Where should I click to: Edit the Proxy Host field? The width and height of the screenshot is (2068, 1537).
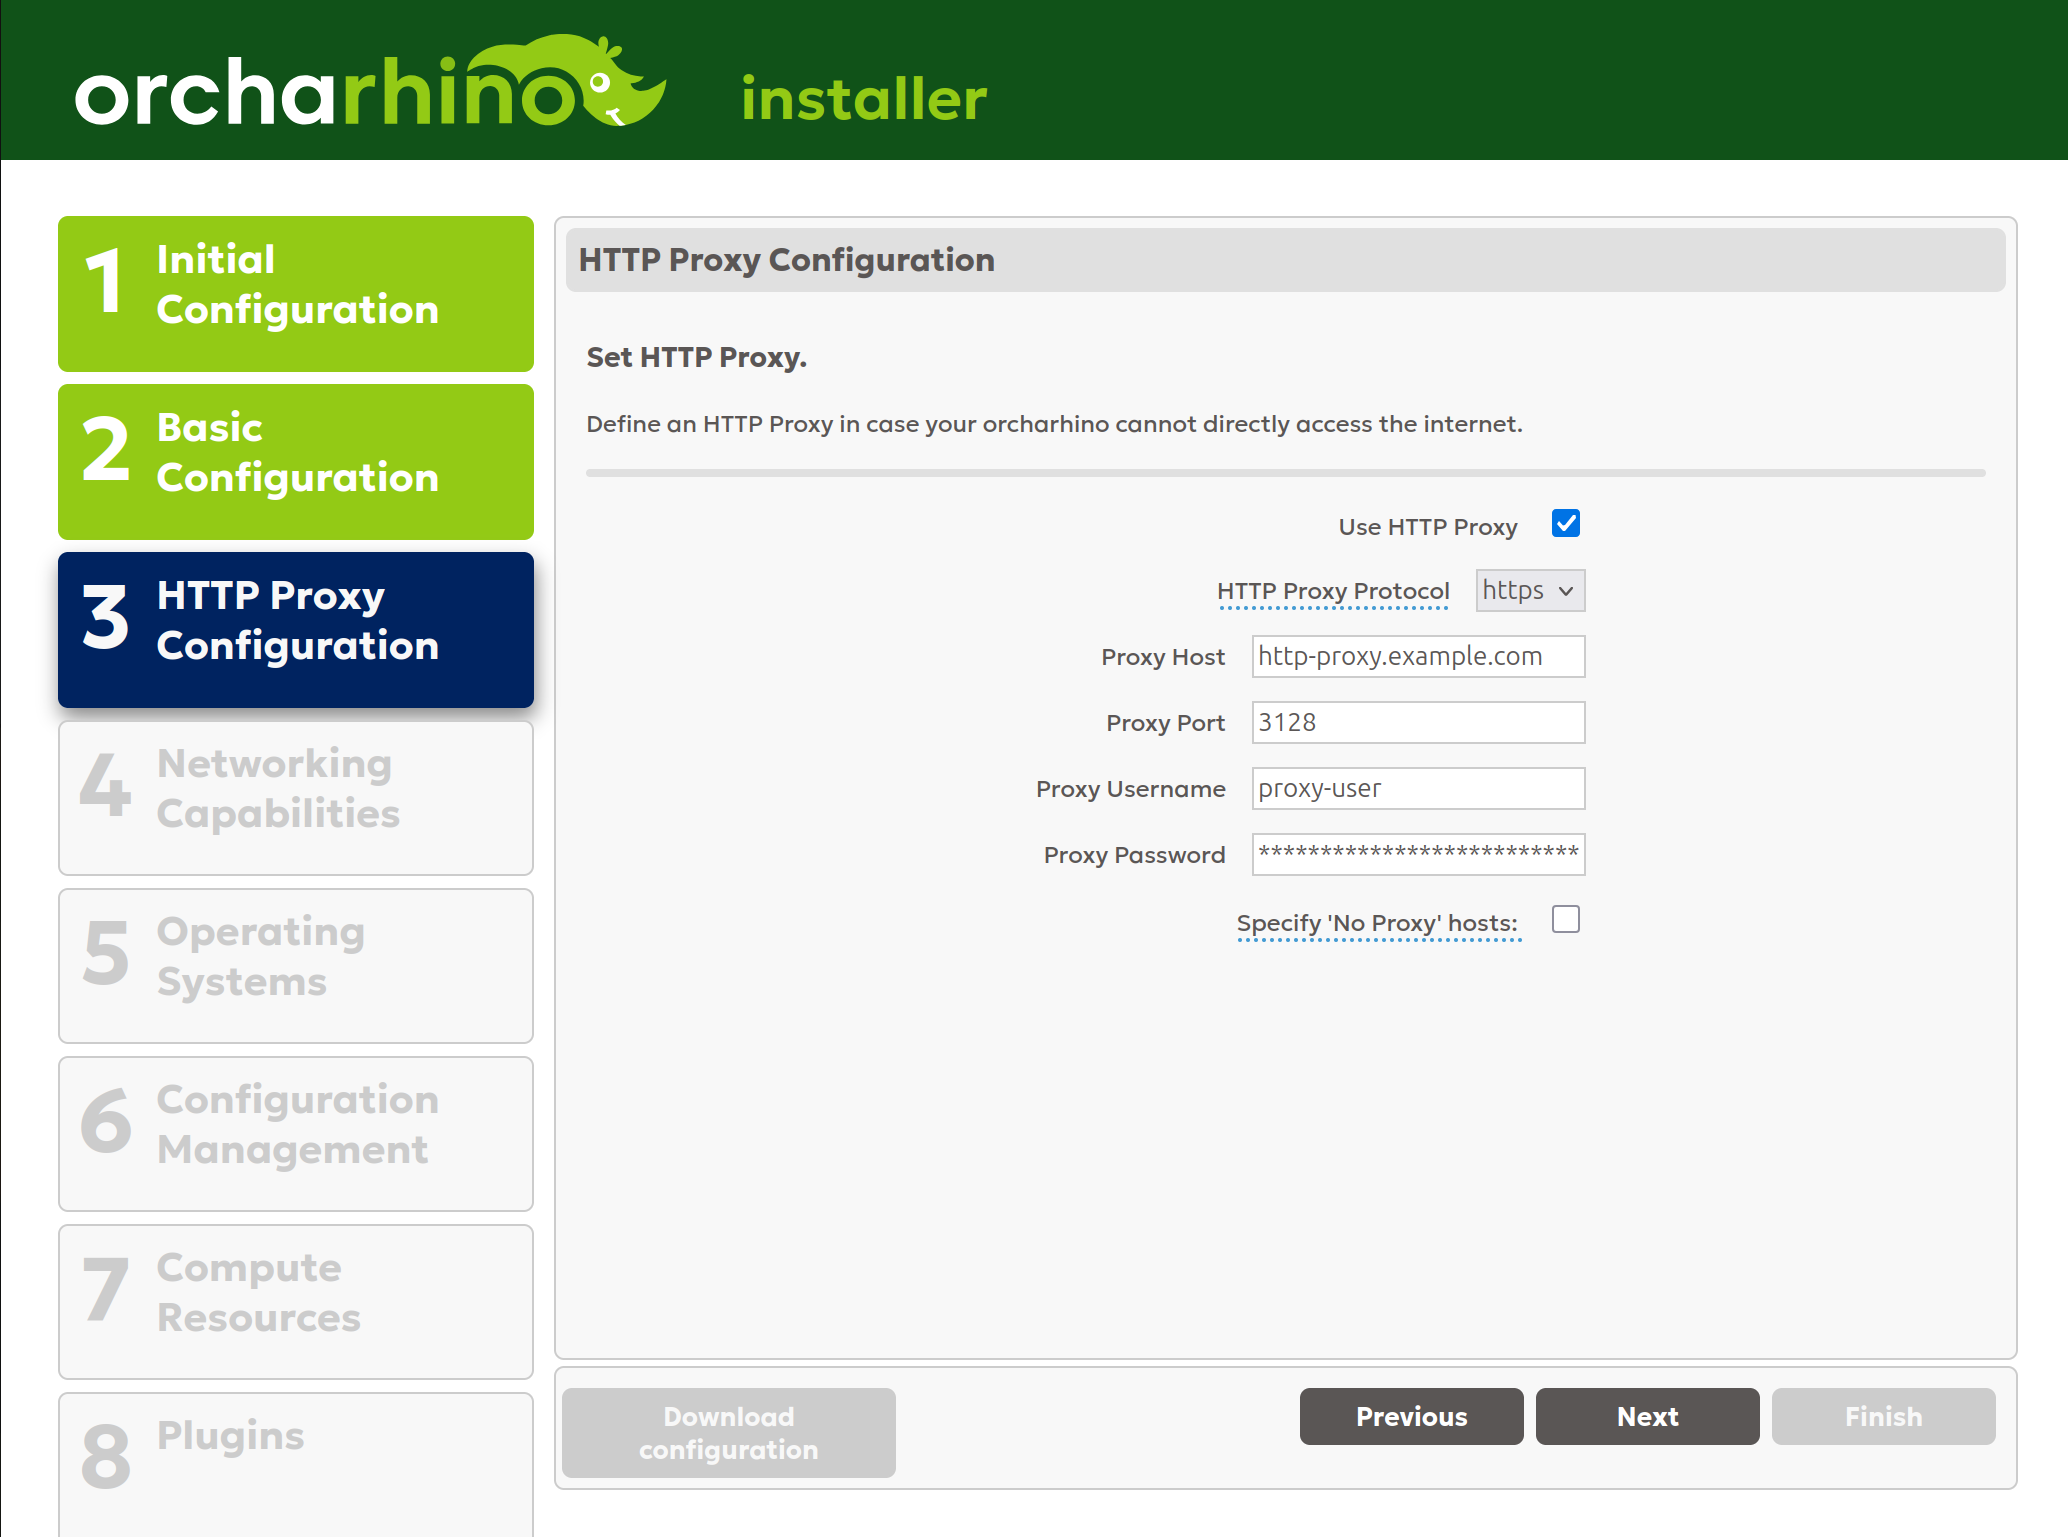[x=1417, y=656]
